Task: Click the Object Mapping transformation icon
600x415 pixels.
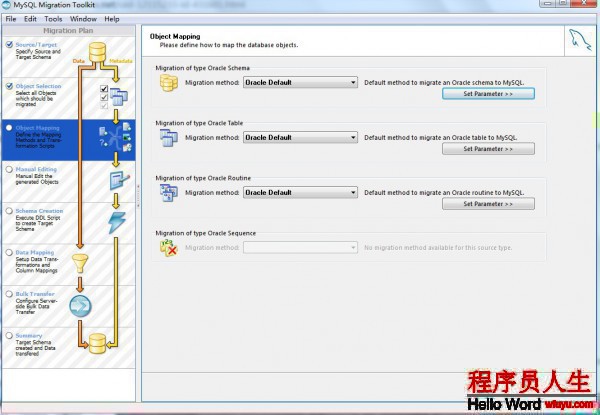Action: coord(116,137)
